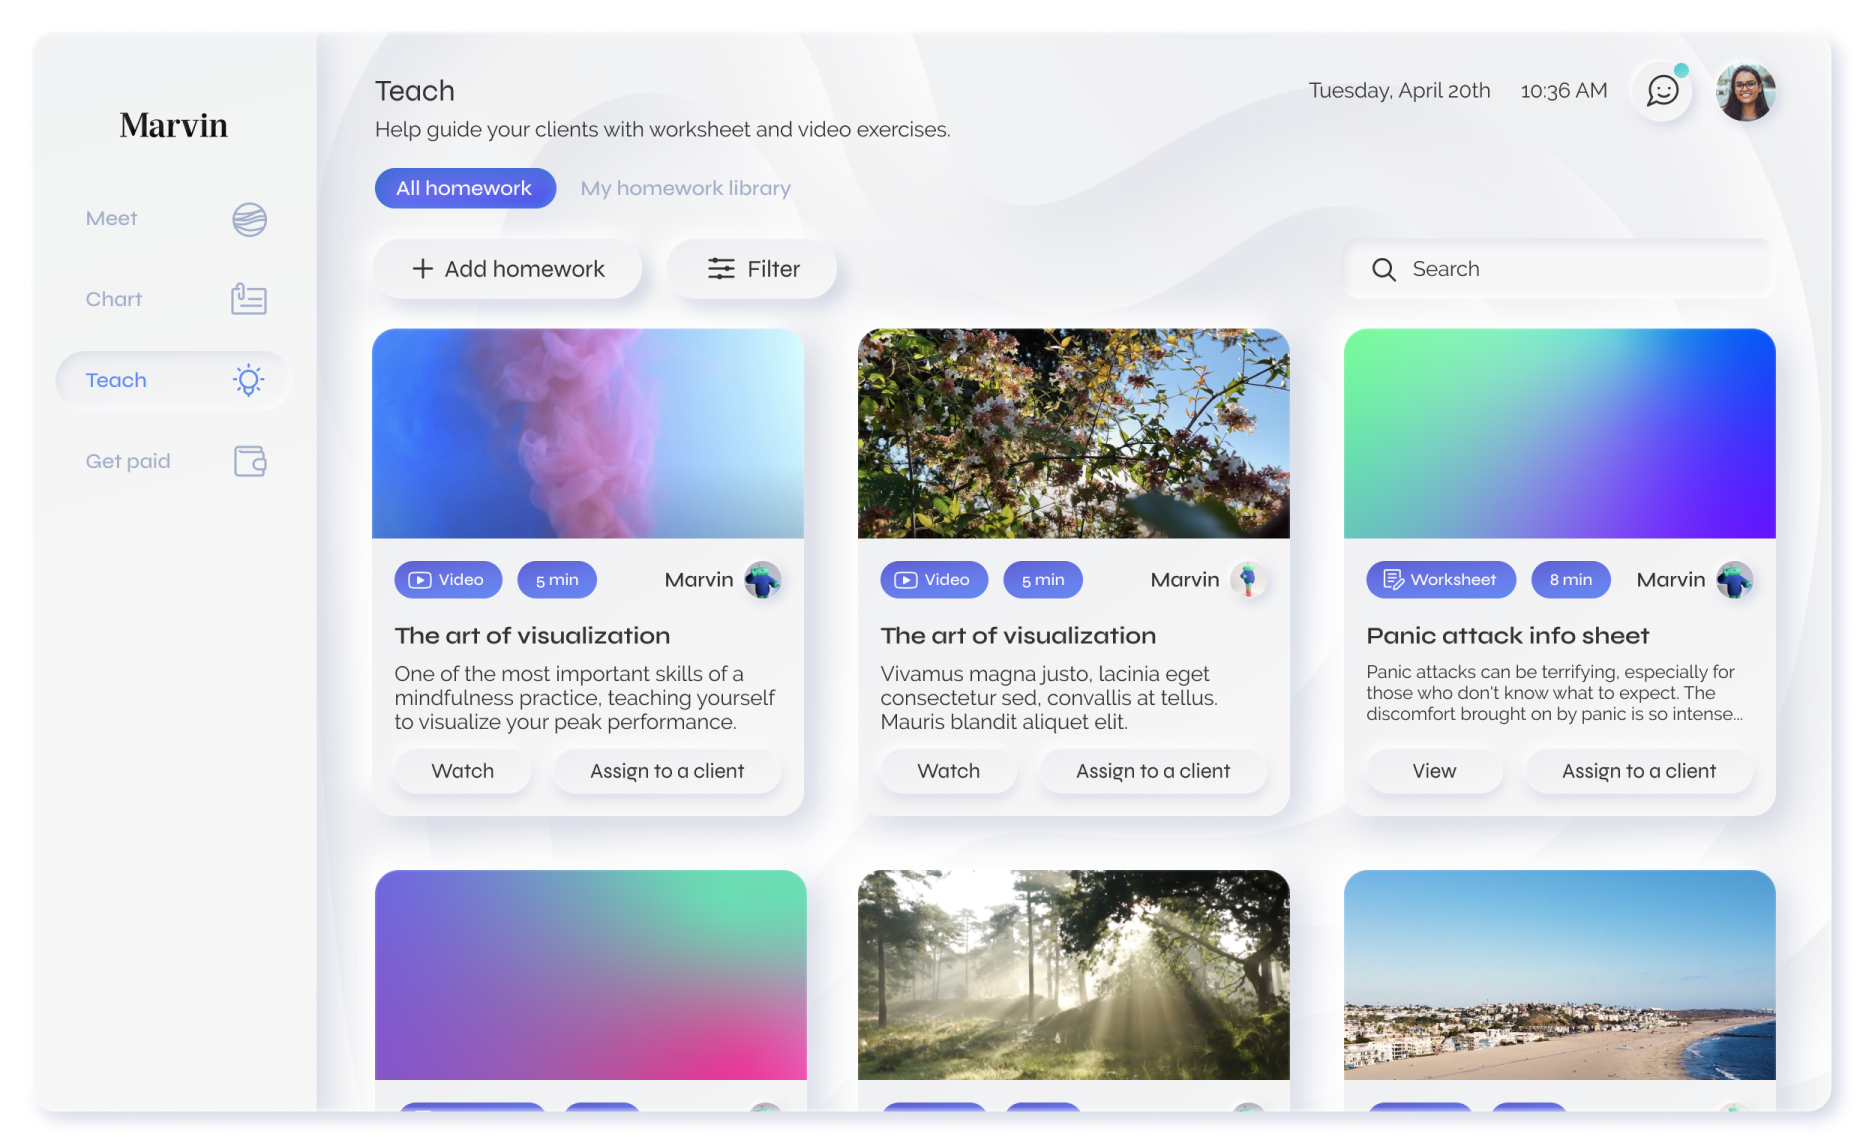Click the 5 min tag on pink smoke card
This screenshot has width=1857, height=1137.
(x=557, y=580)
